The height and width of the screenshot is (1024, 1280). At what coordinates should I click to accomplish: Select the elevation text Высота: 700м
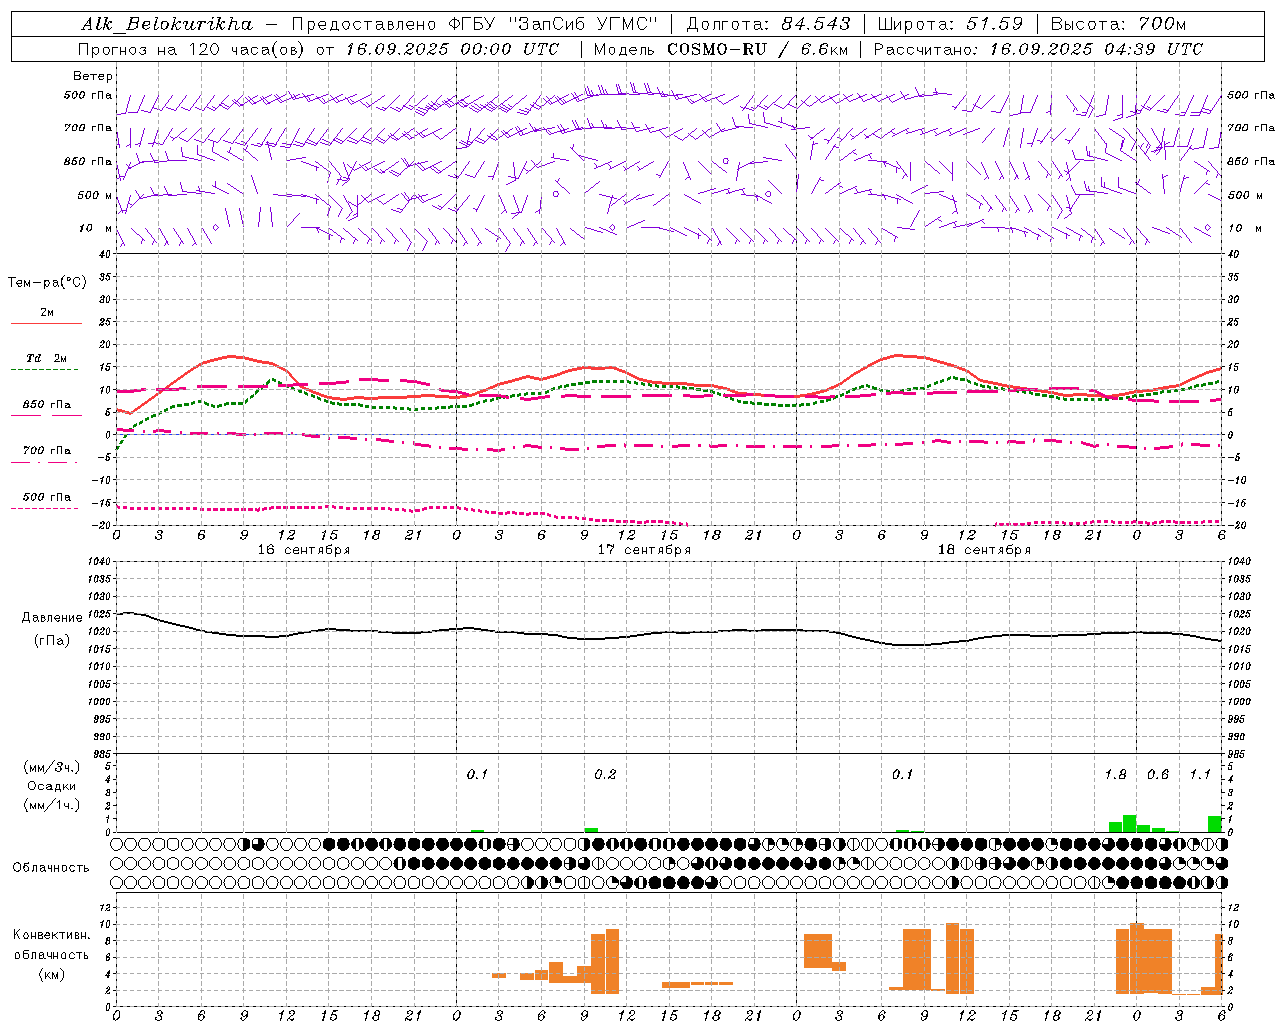point(1119,23)
